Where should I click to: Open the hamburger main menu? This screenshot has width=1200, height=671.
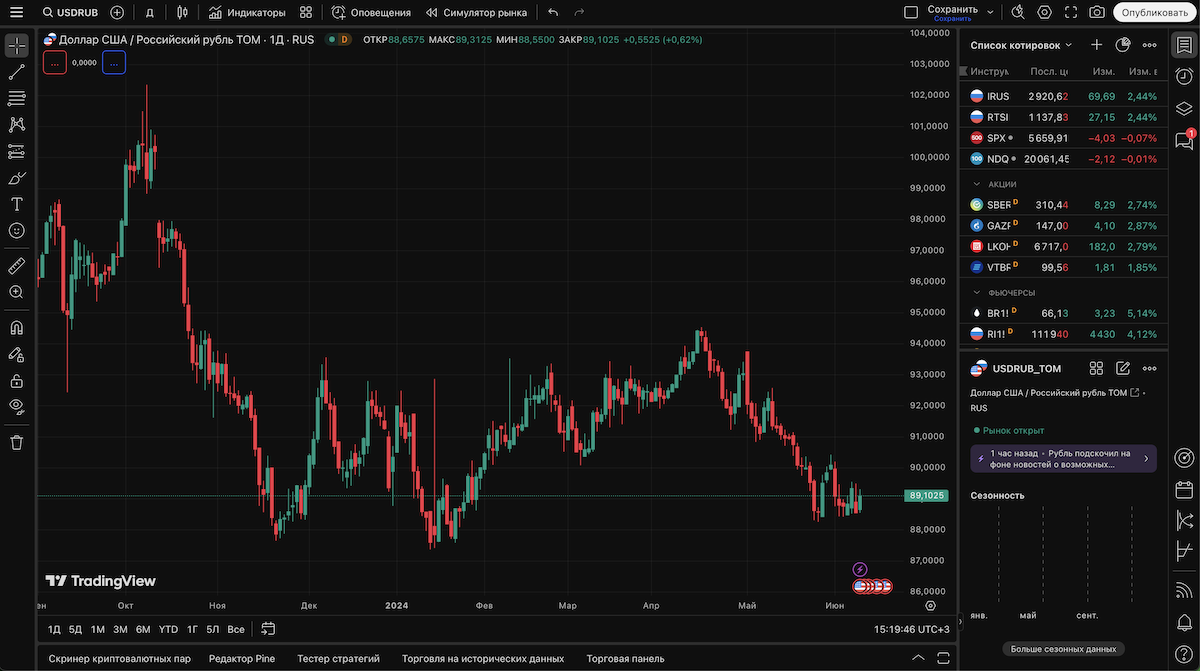[16, 12]
